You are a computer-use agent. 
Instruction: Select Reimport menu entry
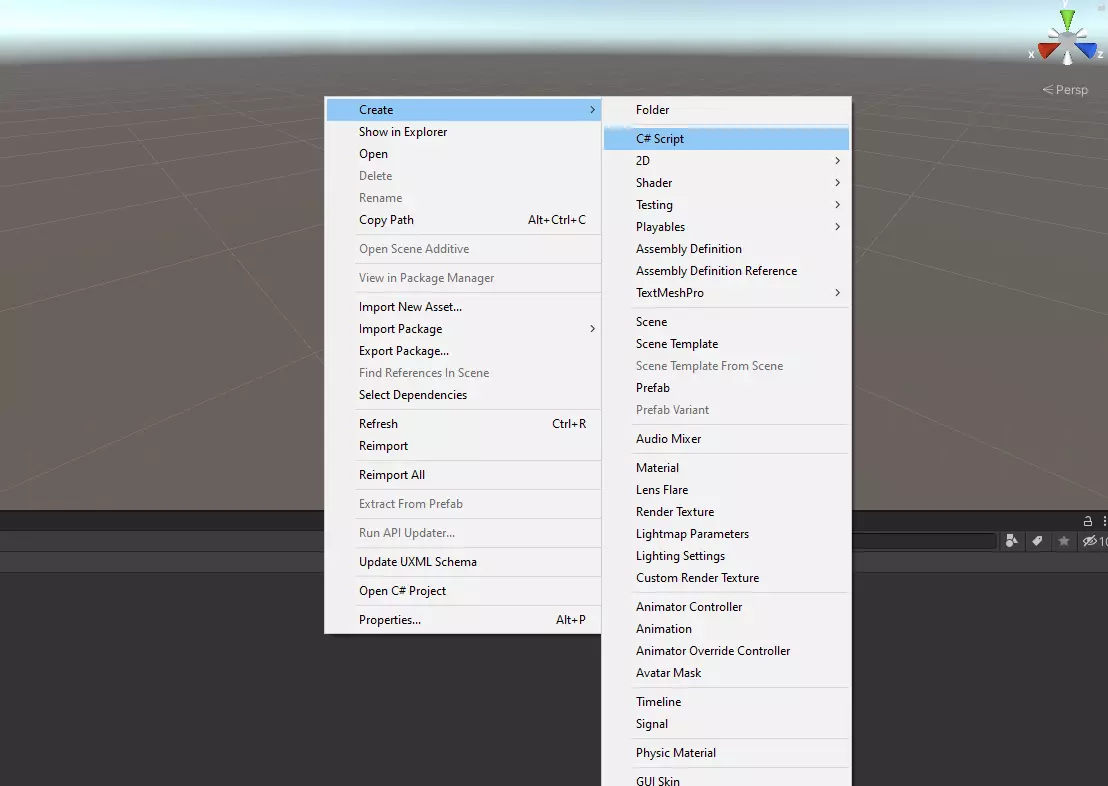click(463, 445)
